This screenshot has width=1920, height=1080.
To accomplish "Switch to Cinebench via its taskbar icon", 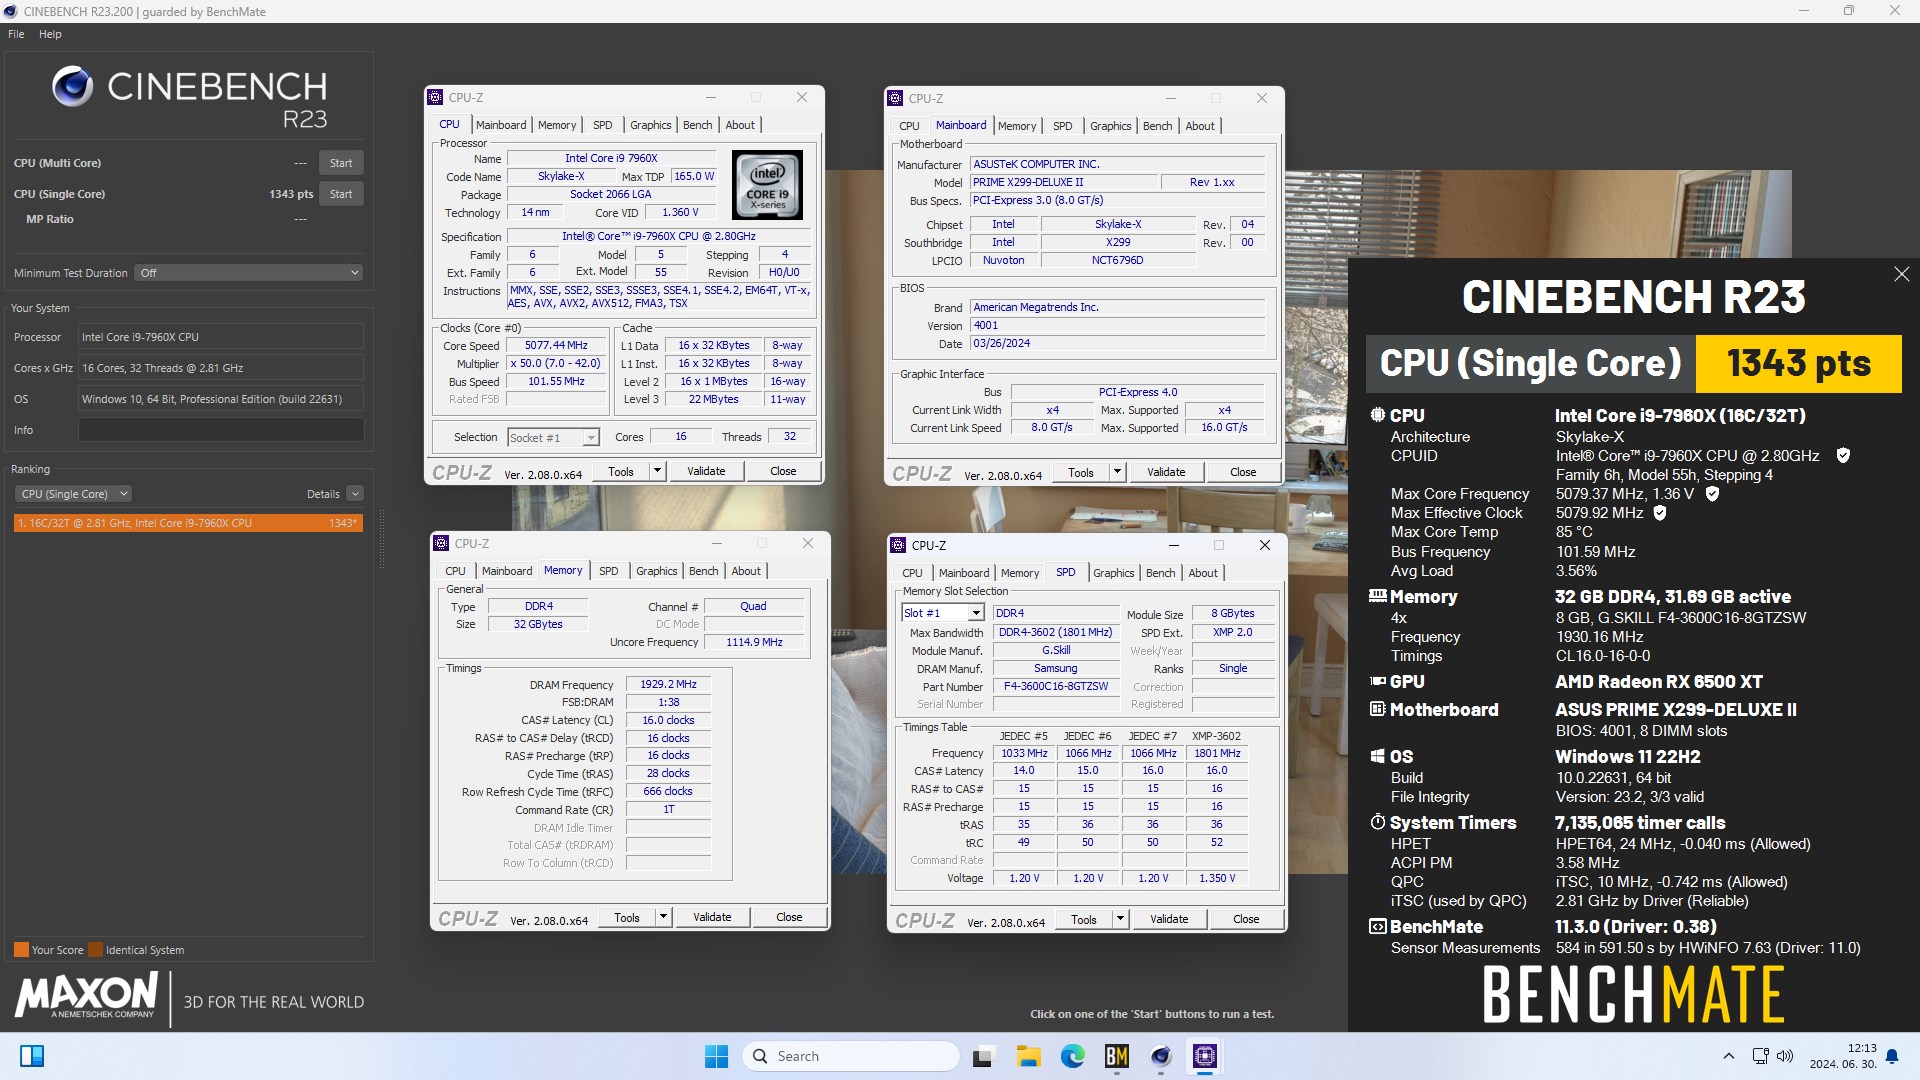I will (1161, 1056).
